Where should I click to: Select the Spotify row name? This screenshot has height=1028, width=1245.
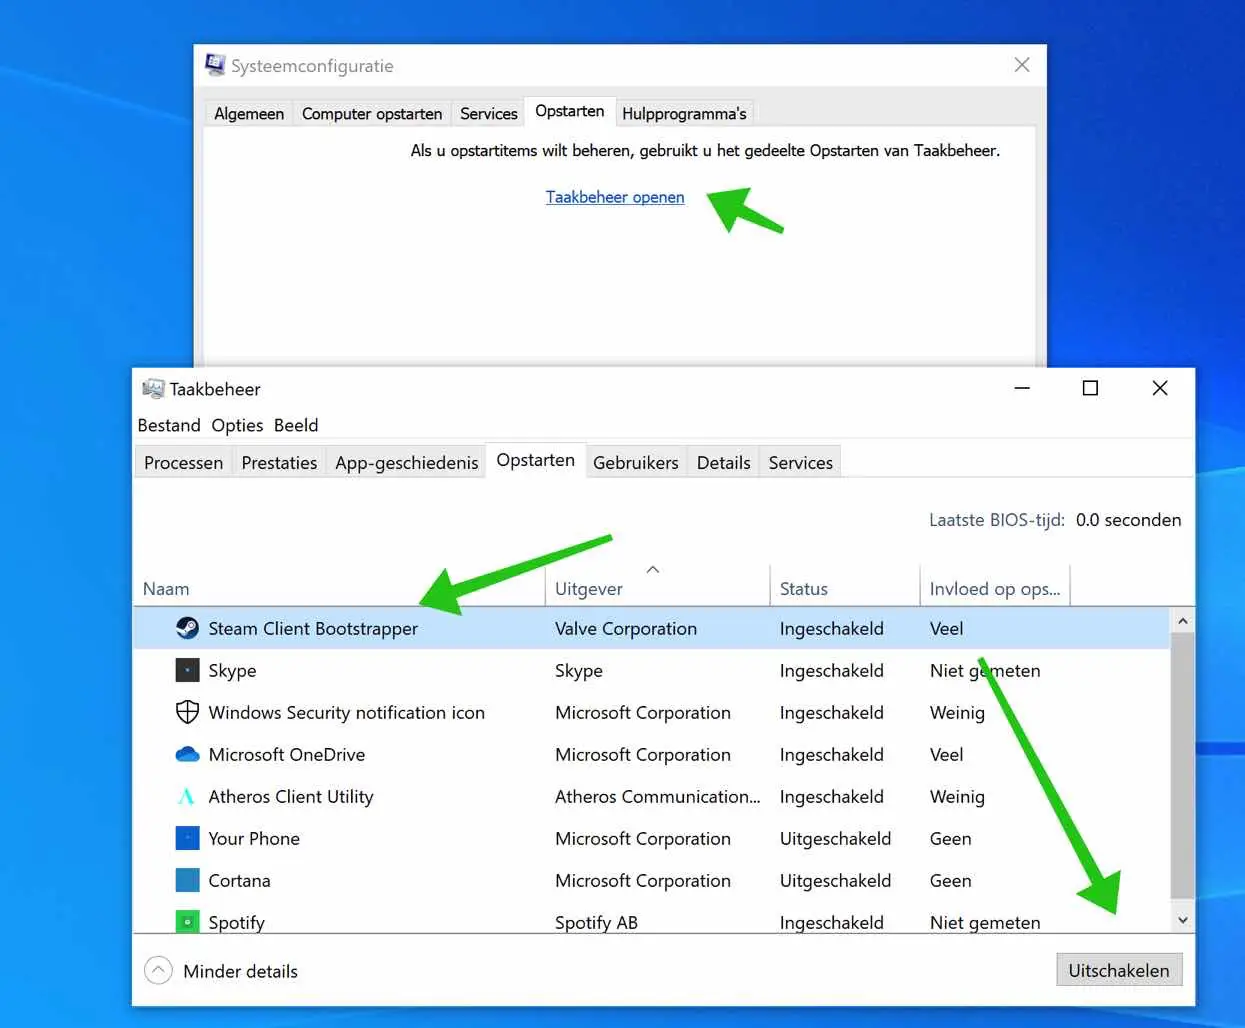[236, 922]
